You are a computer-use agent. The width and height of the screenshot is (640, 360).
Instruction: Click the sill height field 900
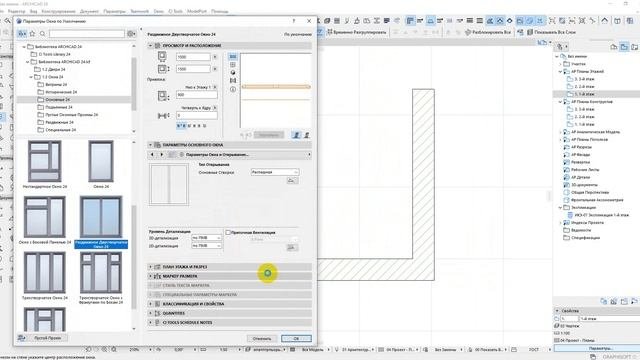pos(197,95)
